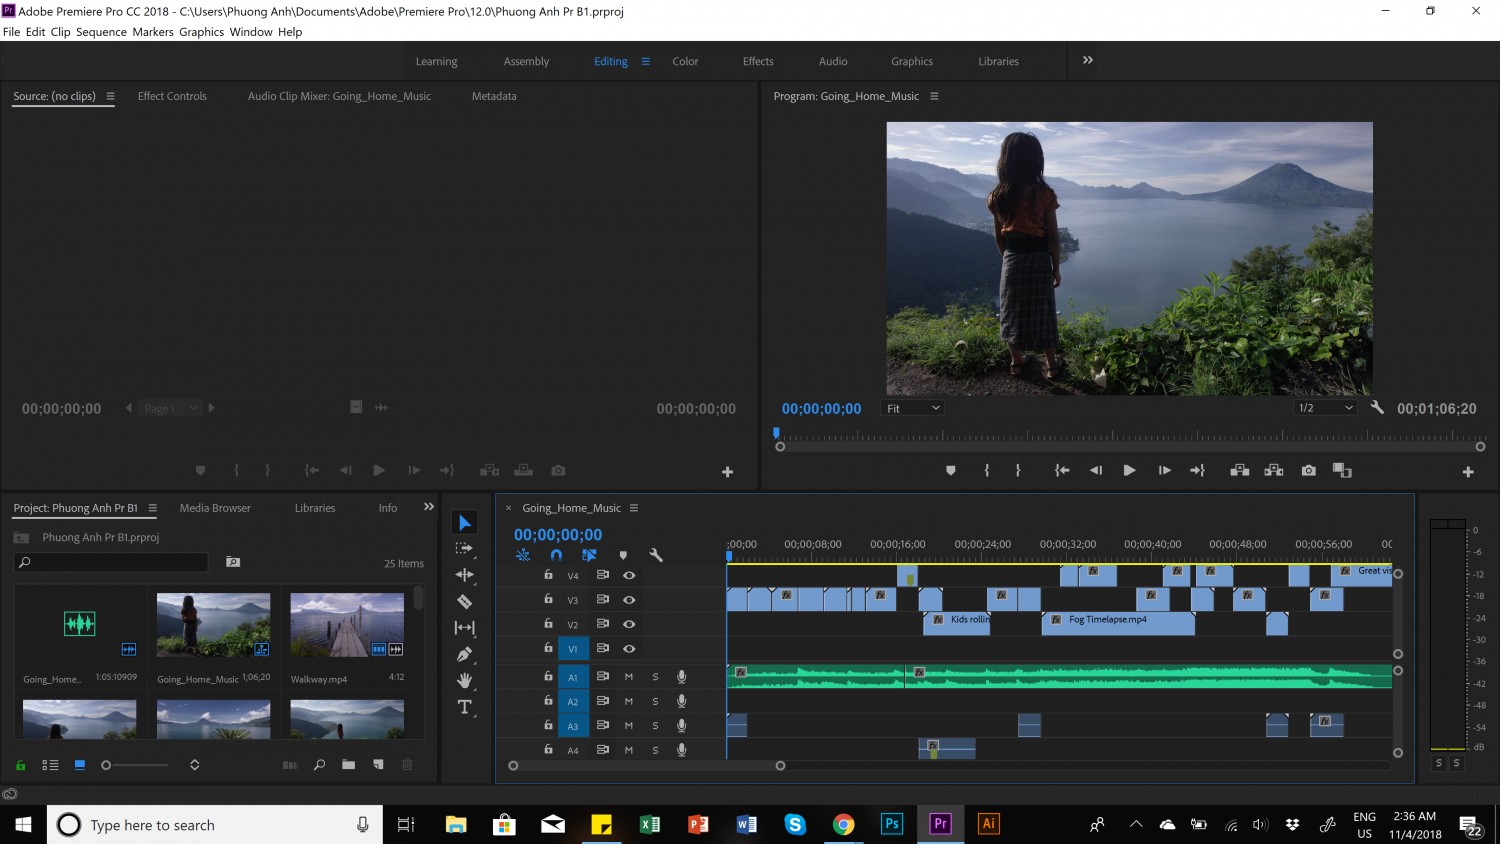
Task: Open the Program monitor panel menu
Action: [x=934, y=96]
